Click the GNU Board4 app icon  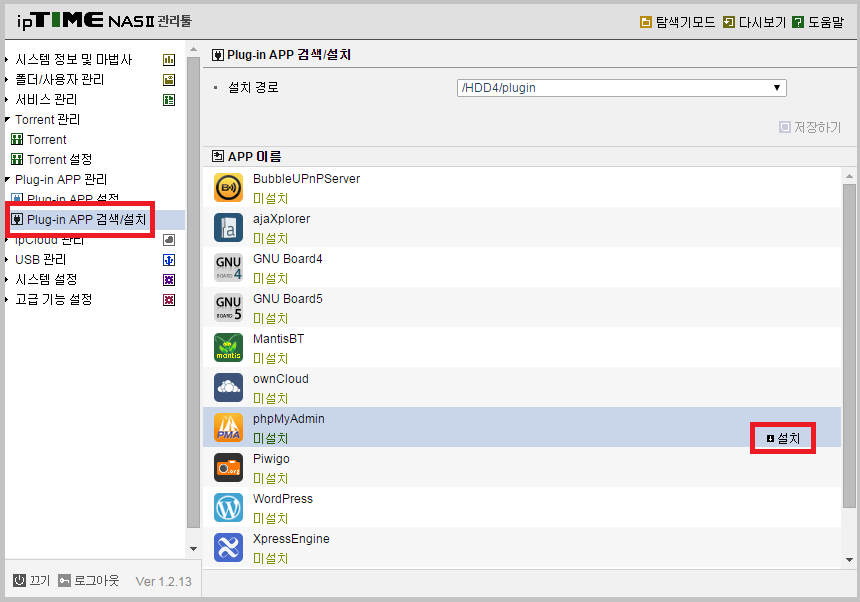tap(228, 268)
